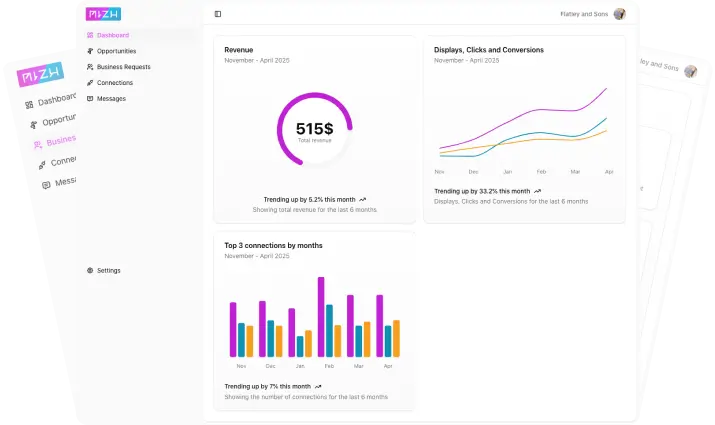Image resolution: width=715 pixels, height=425 pixels.
Task: Open the Dashboard menu item
Action: tap(113, 35)
